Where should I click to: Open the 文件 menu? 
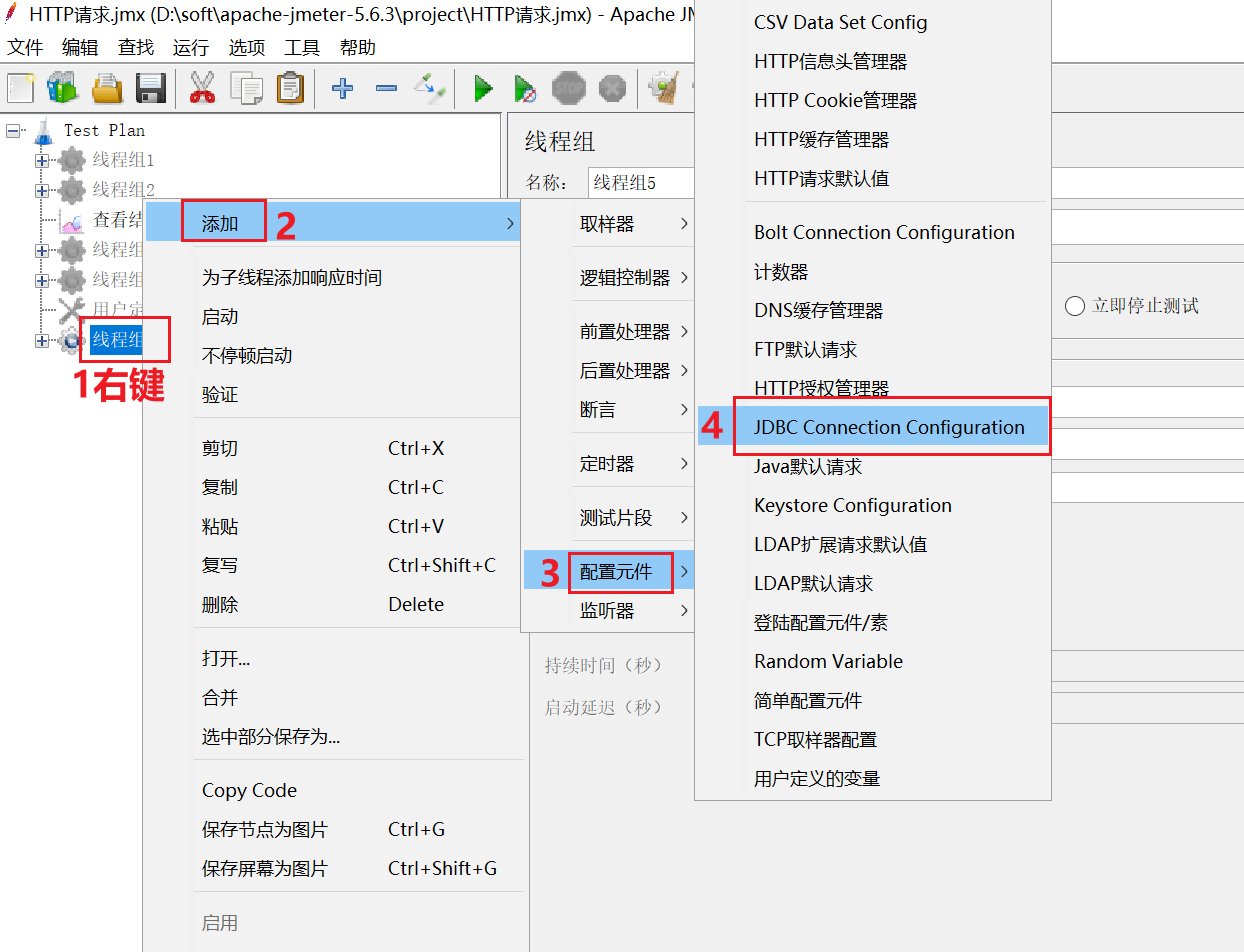point(26,47)
